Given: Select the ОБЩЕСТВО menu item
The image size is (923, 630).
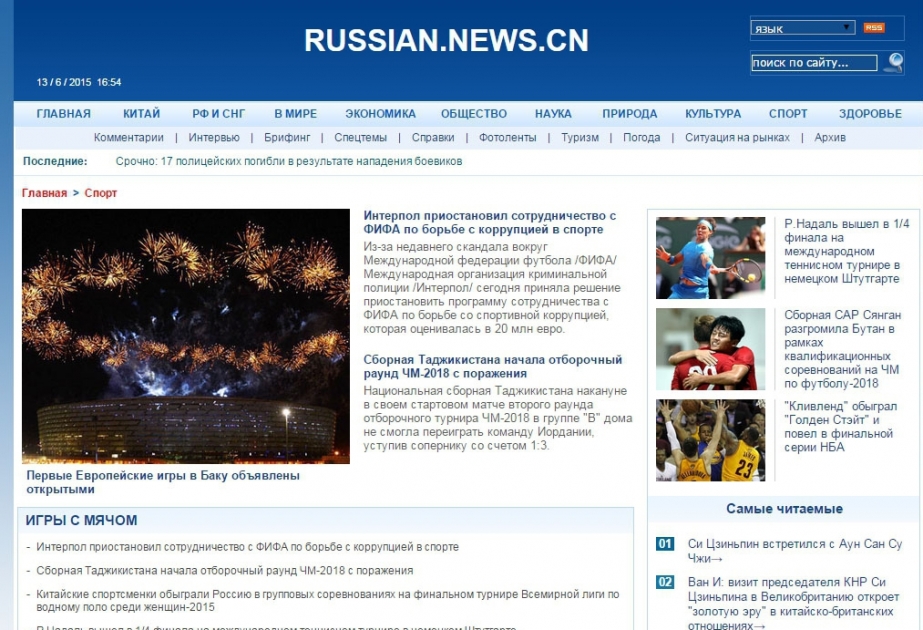Looking at the screenshot, I should (474, 114).
